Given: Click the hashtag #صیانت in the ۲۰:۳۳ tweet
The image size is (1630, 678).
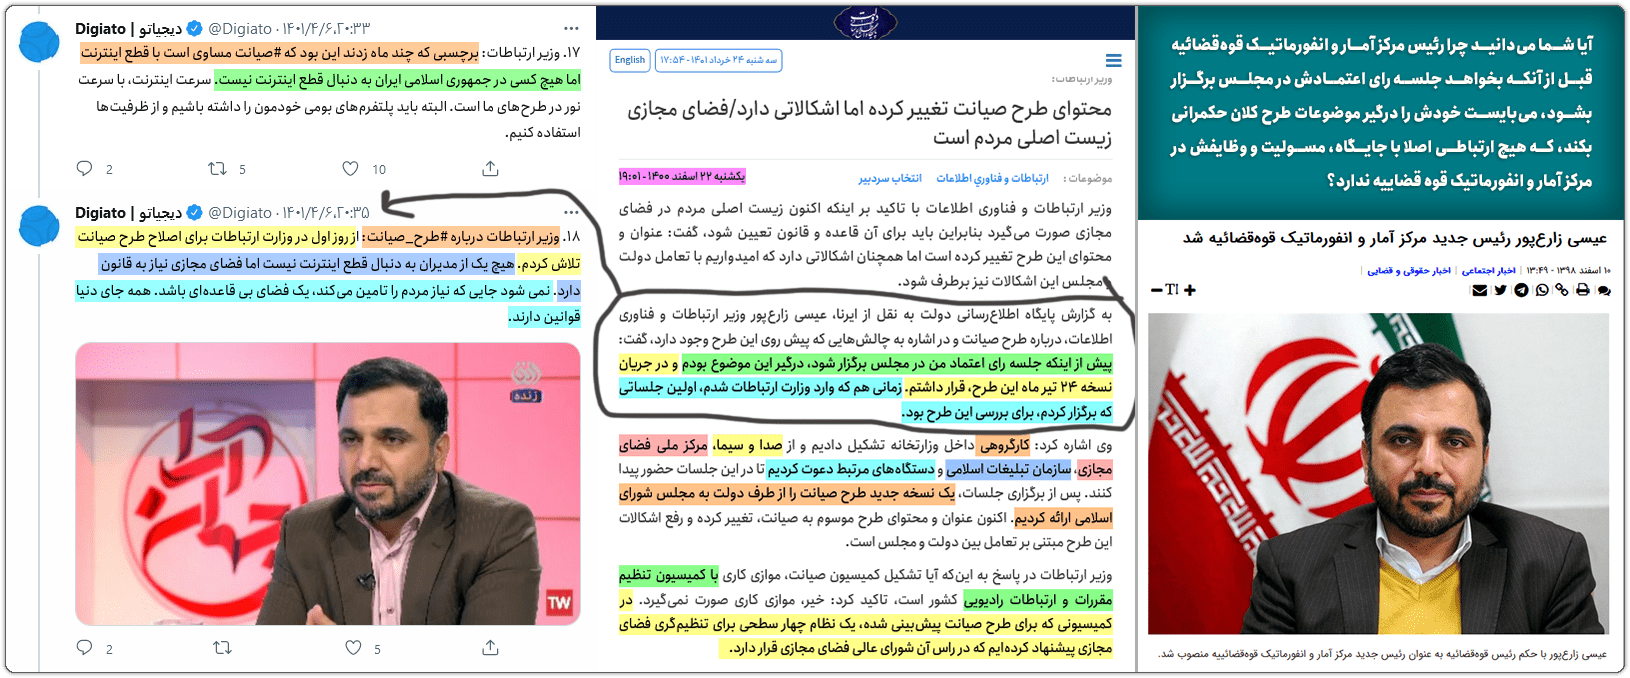Looking at the screenshot, I should pos(268,52).
